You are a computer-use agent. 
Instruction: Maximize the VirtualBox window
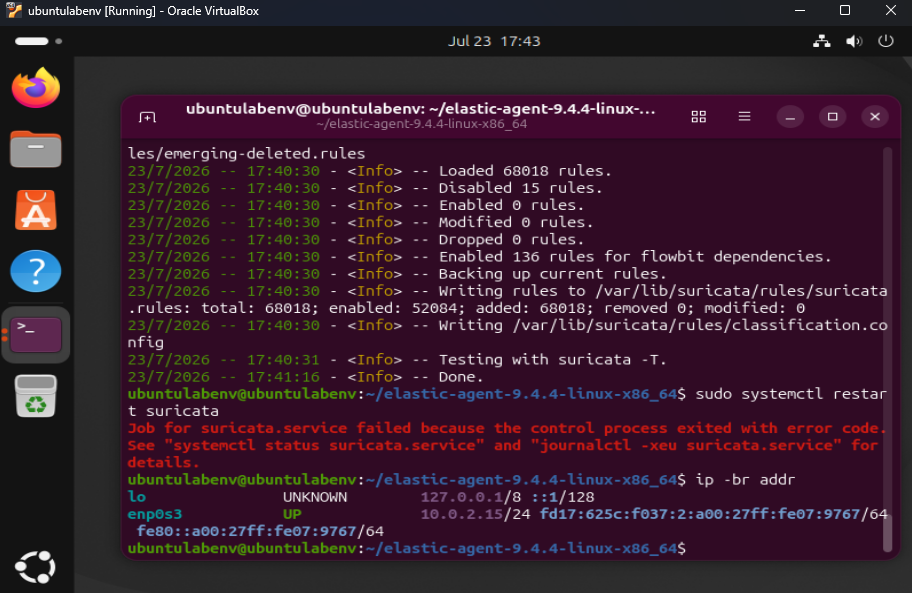tap(845, 10)
